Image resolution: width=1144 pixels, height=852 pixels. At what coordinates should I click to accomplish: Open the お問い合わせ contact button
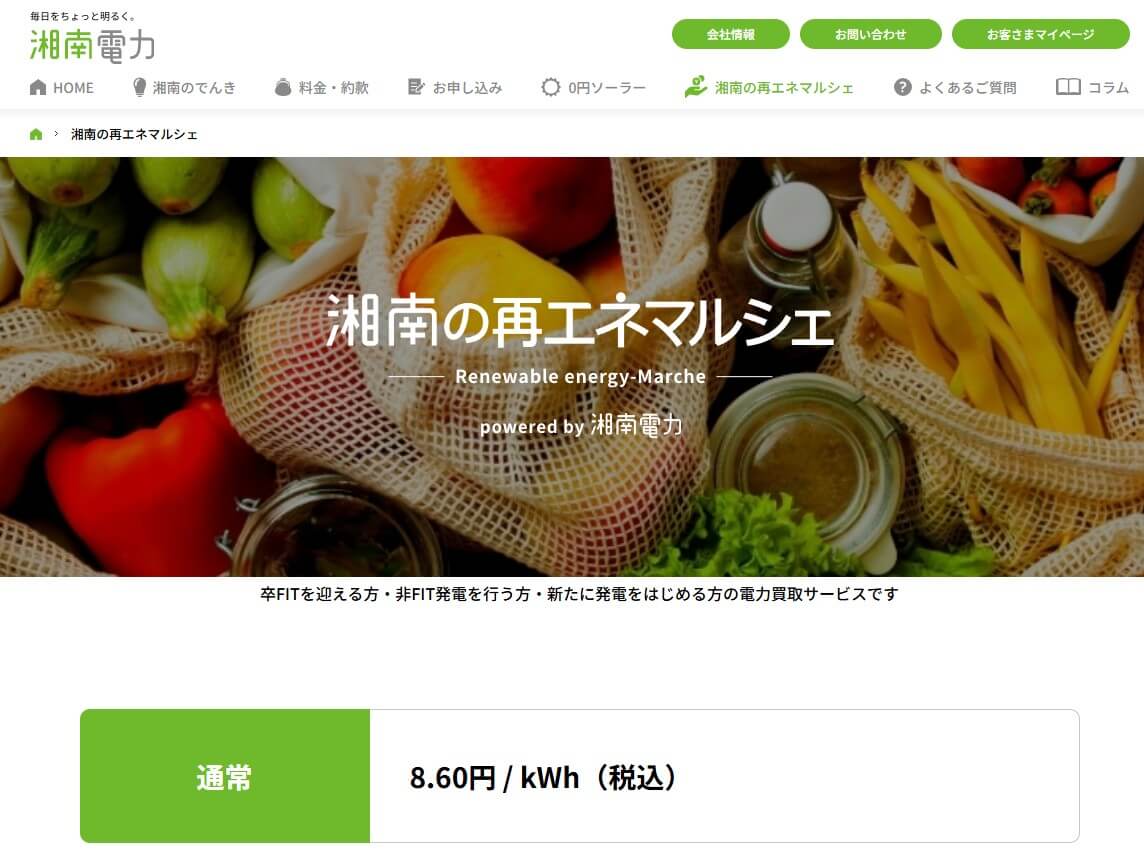(870, 34)
